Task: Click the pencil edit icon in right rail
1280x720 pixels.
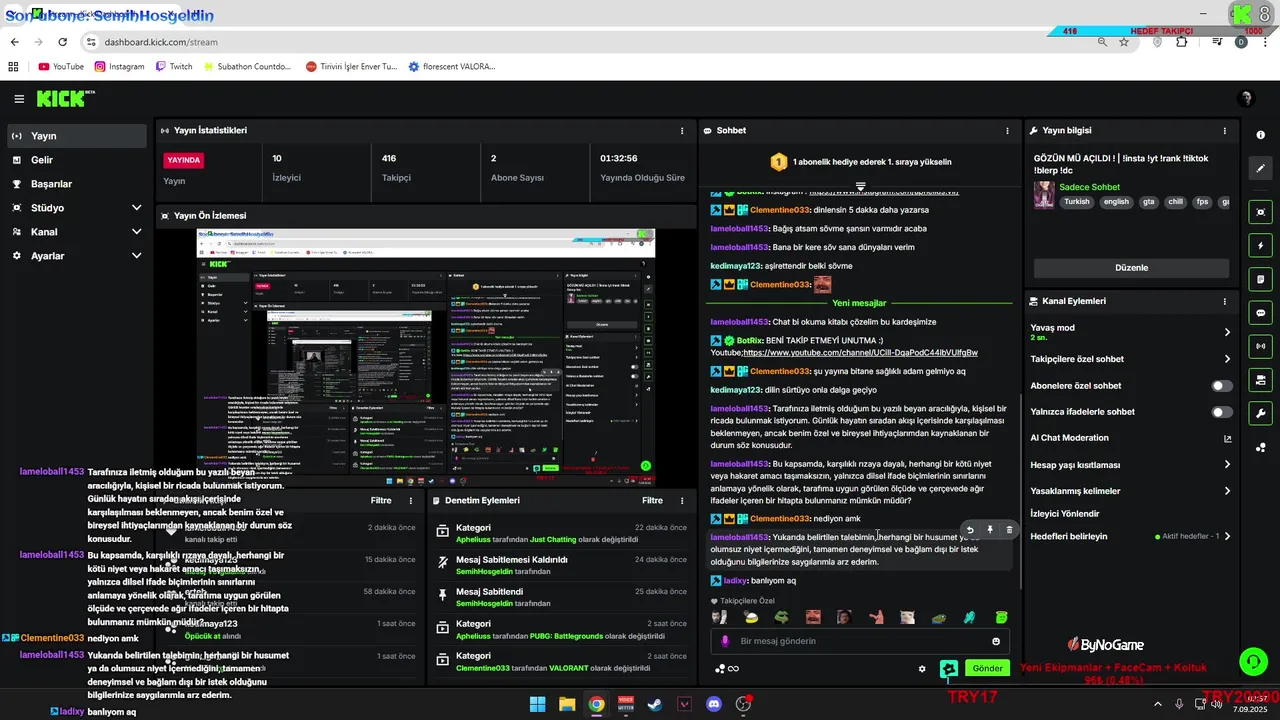Action: click(1260, 169)
